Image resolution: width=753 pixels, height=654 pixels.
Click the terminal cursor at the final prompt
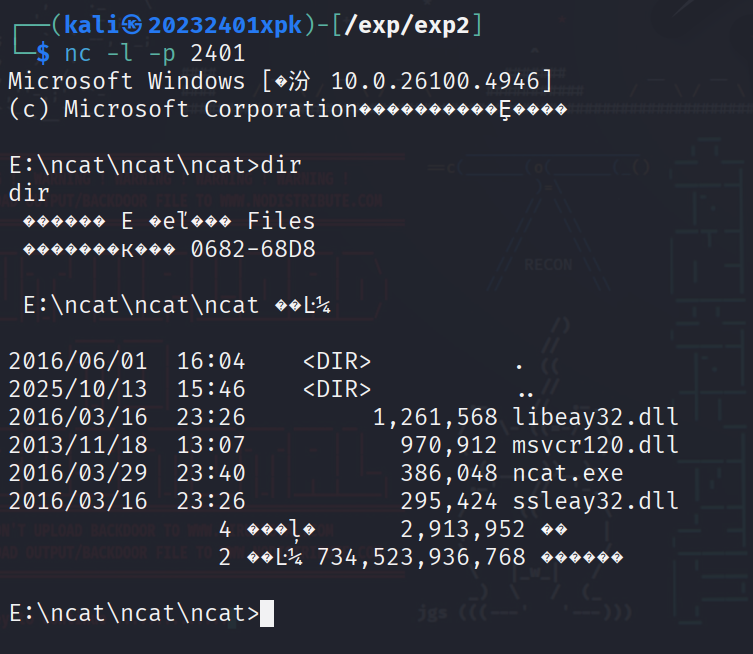[266, 613]
